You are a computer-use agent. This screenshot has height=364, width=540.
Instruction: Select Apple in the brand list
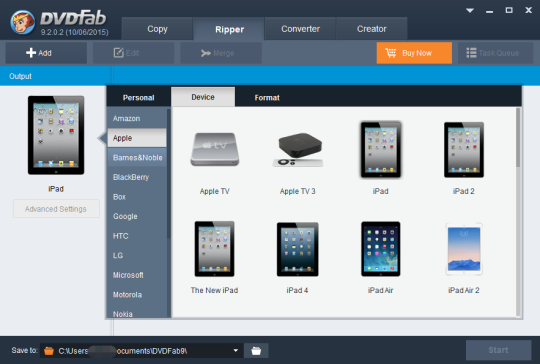coord(137,138)
